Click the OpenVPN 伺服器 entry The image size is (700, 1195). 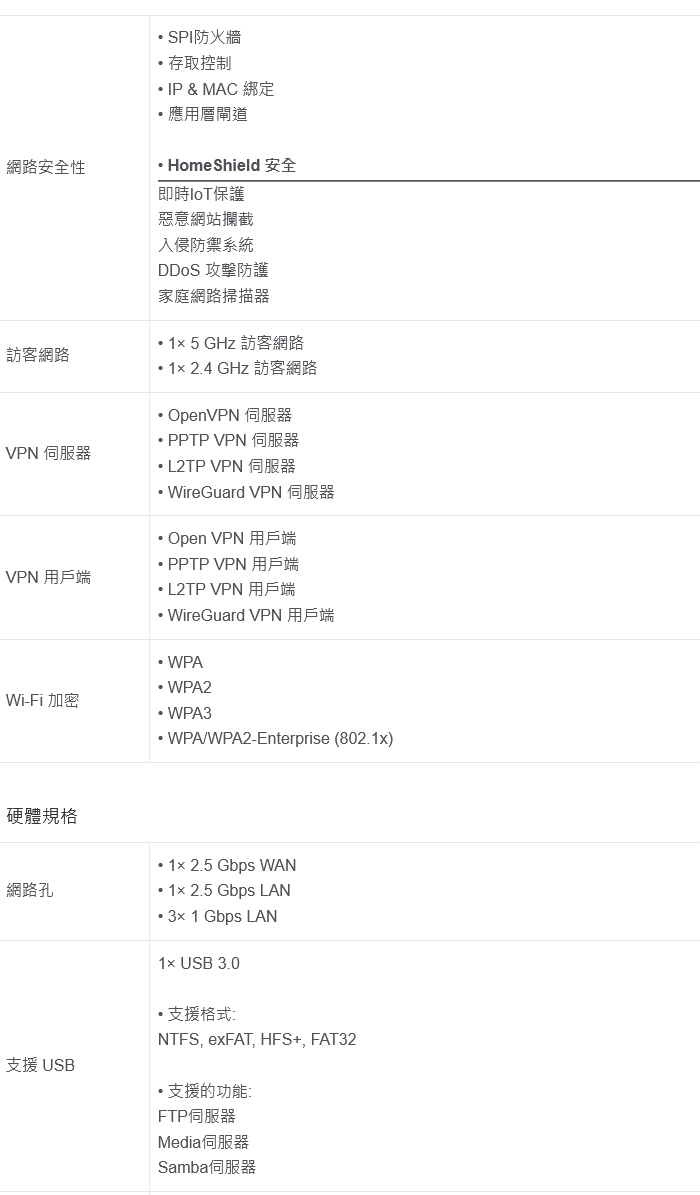(x=229, y=415)
